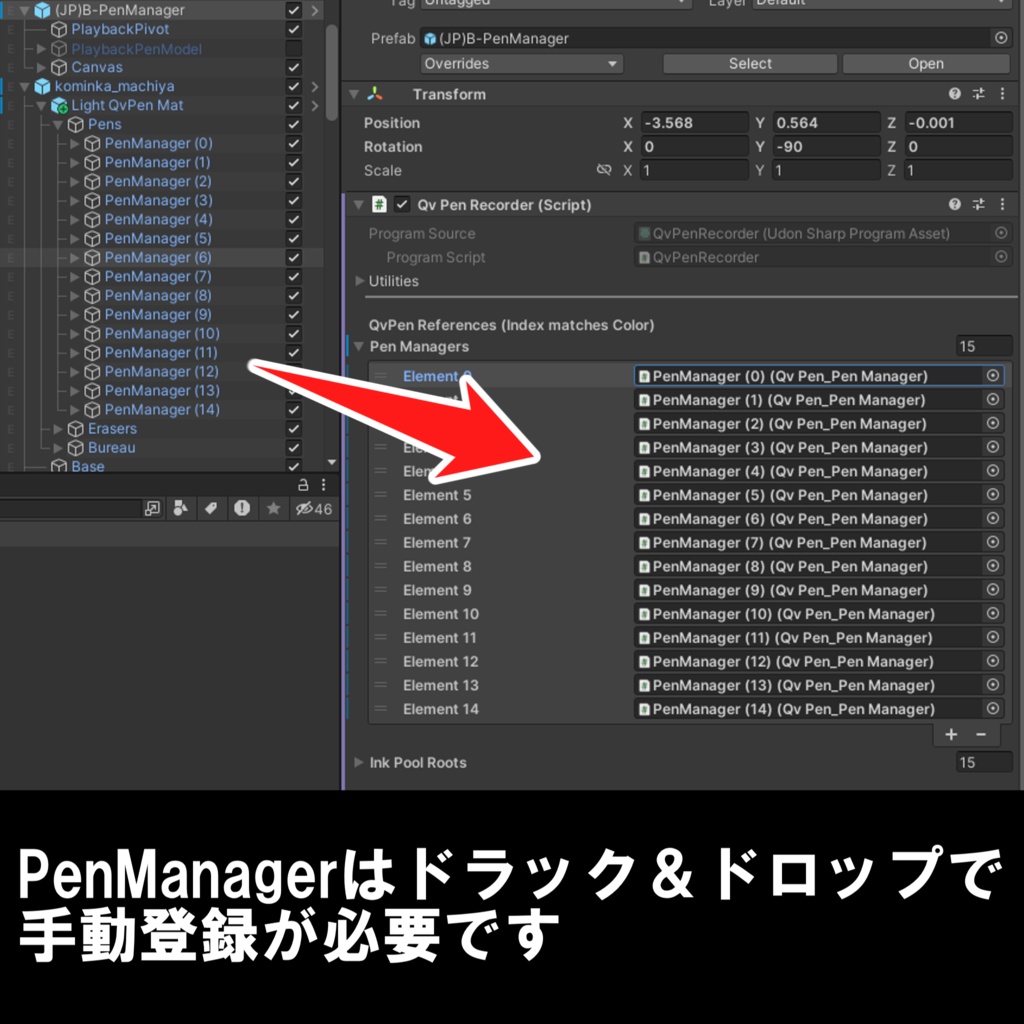Open Transform component help icon
The width and height of the screenshot is (1024, 1024).
pyautogui.click(x=954, y=94)
